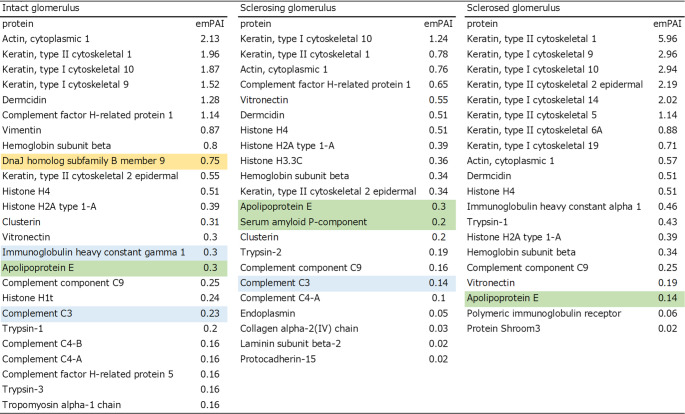Screen dimensions: 685x414
Task: Click the emPAI value 0.78
Action: (438, 54)
